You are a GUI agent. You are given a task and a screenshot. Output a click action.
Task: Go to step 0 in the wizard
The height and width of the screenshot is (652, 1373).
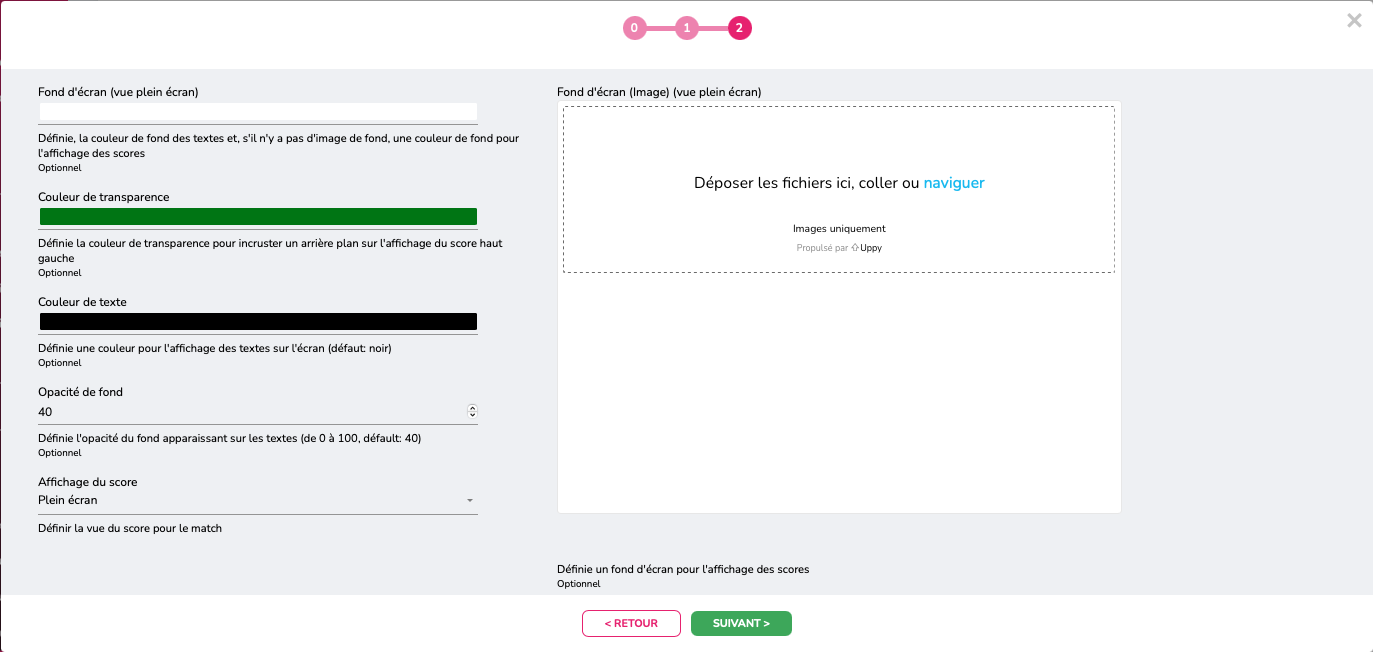click(634, 28)
